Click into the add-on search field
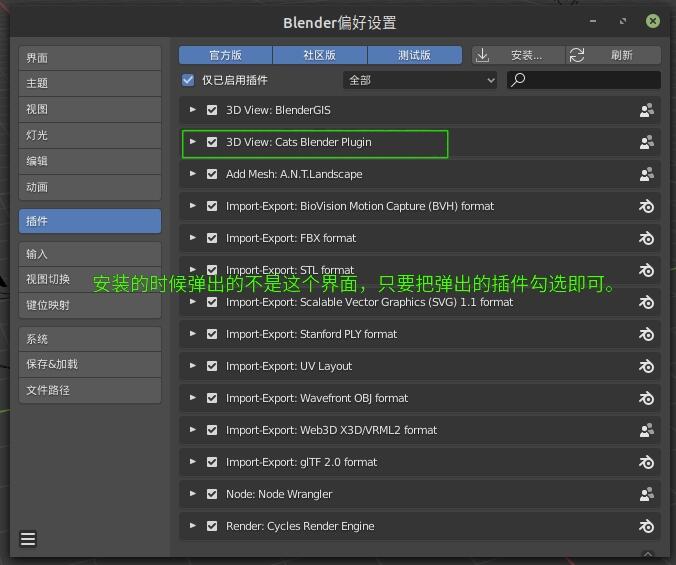Viewport: 676px width, 565px height. coord(584,80)
